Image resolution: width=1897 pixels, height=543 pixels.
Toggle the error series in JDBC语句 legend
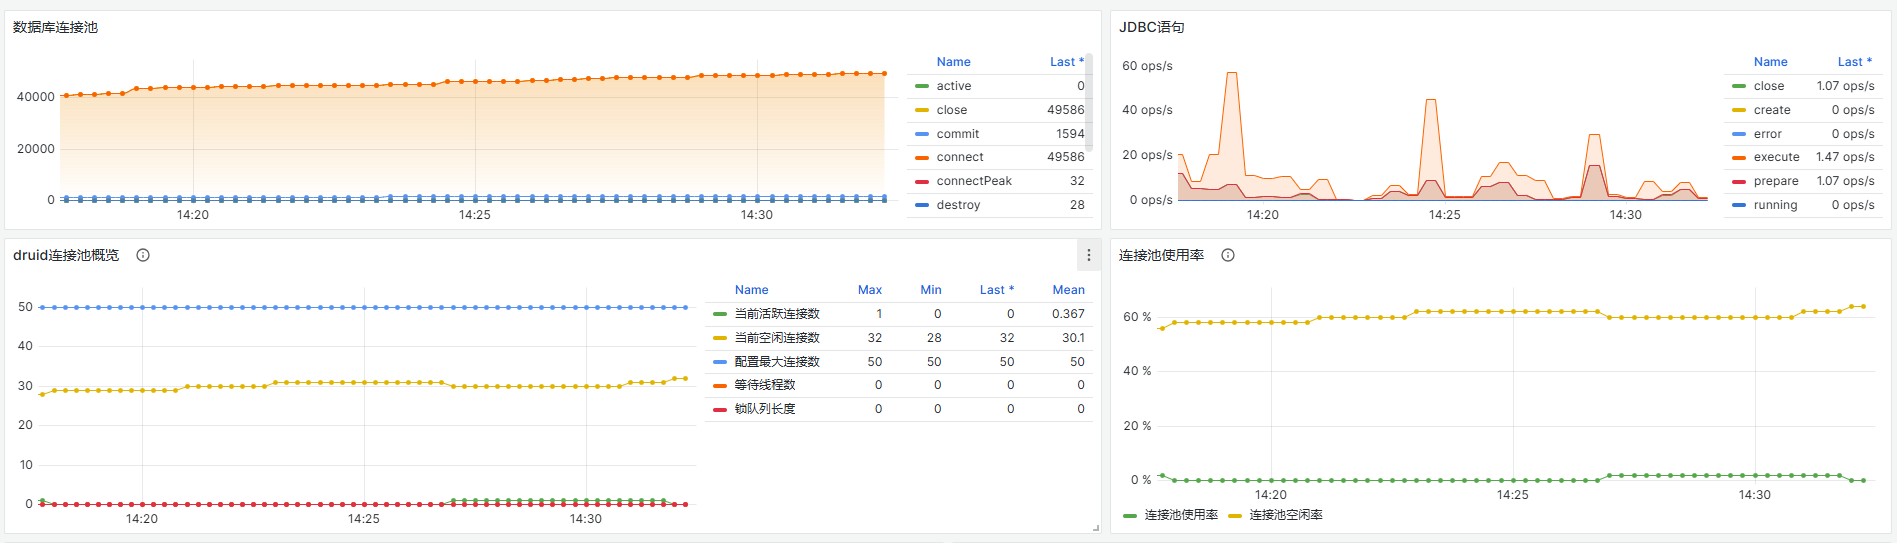coord(1767,134)
